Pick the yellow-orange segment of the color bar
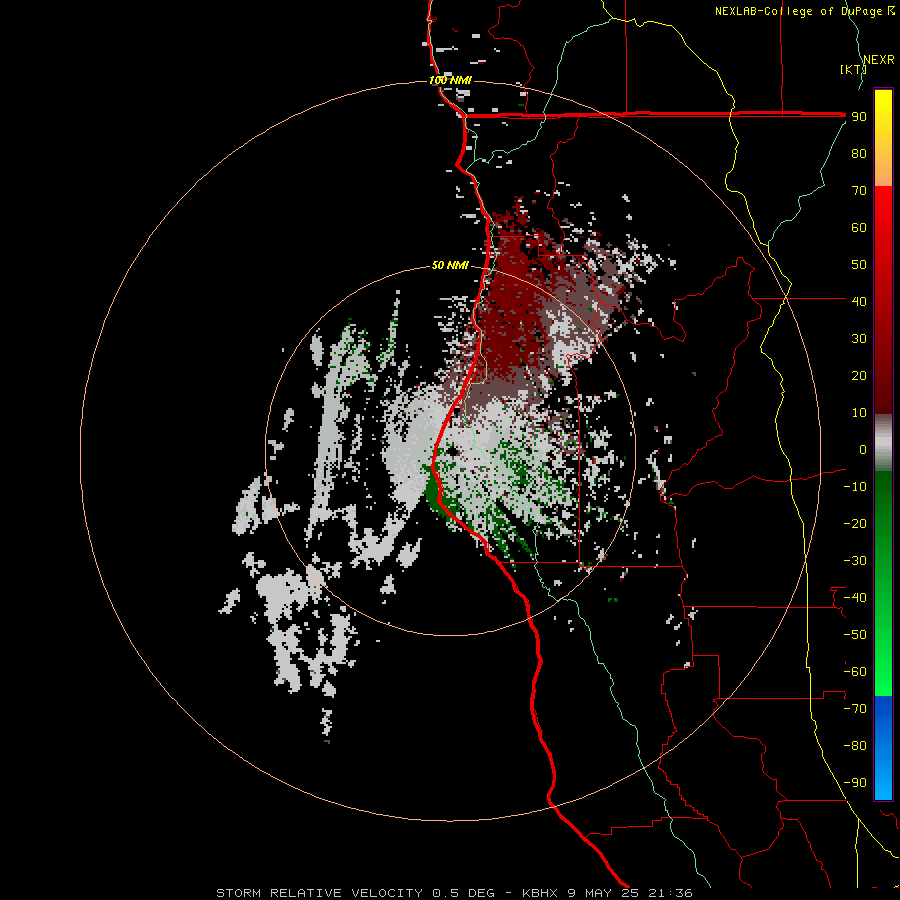The height and width of the screenshot is (900, 900). coord(883,138)
